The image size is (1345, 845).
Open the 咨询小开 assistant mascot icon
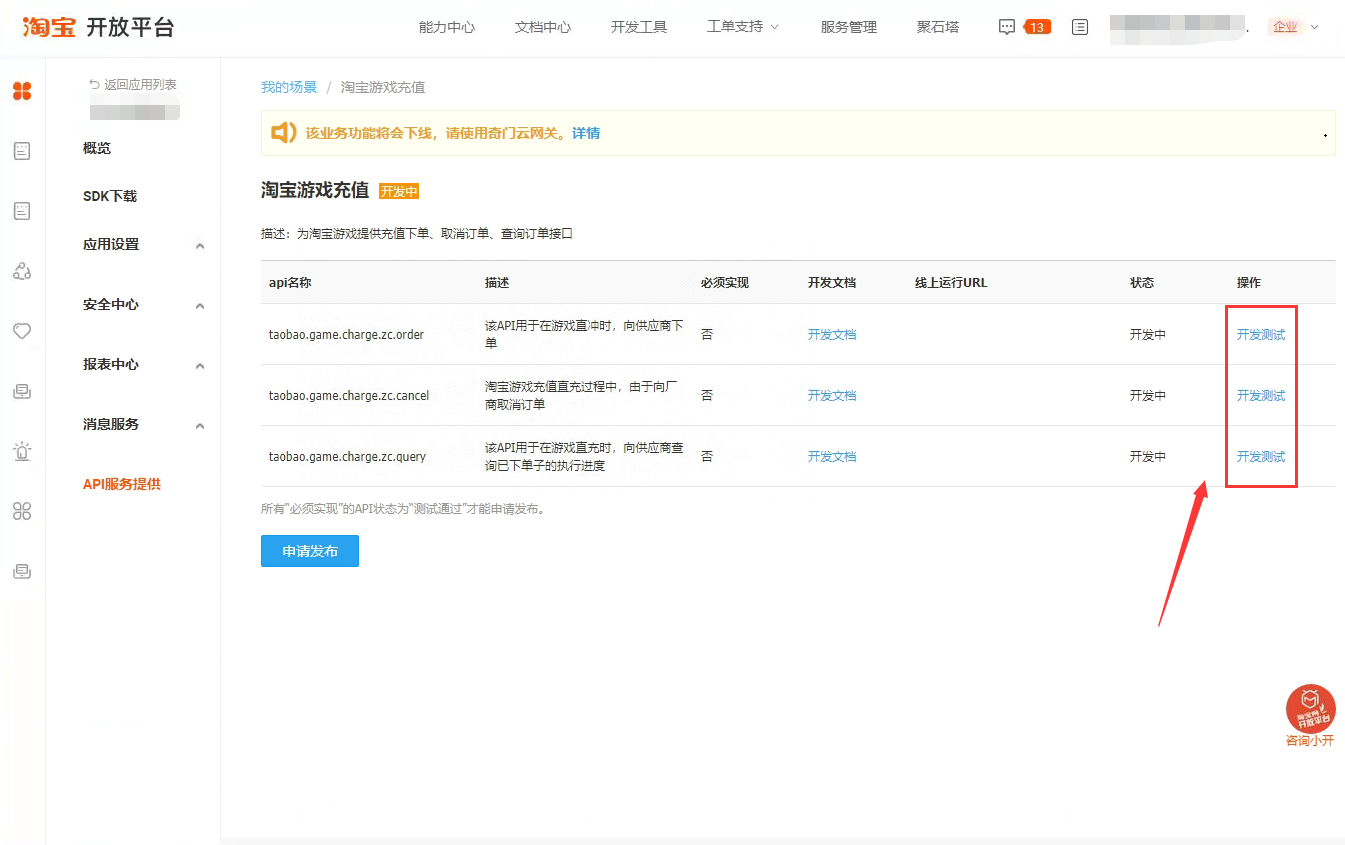(1310, 709)
